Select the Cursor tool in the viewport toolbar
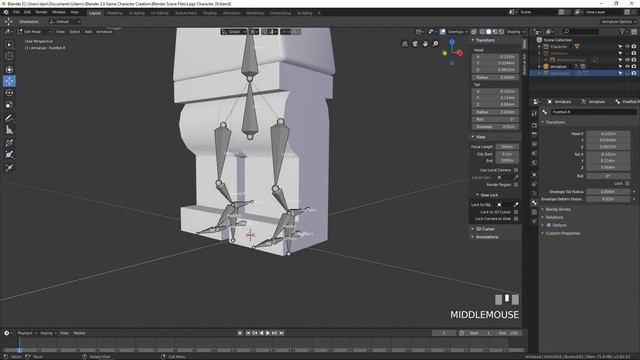This screenshot has width=640, height=360. point(9,56)
